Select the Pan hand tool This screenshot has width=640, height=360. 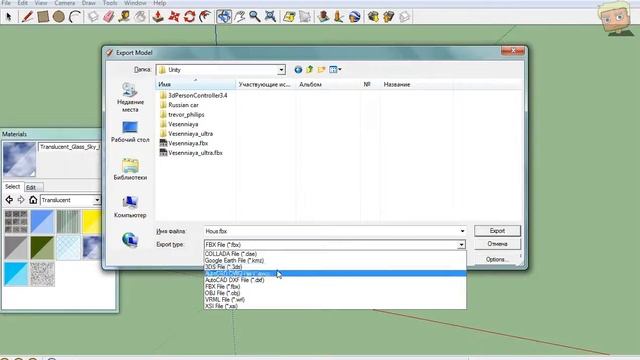tap(240, 17)
